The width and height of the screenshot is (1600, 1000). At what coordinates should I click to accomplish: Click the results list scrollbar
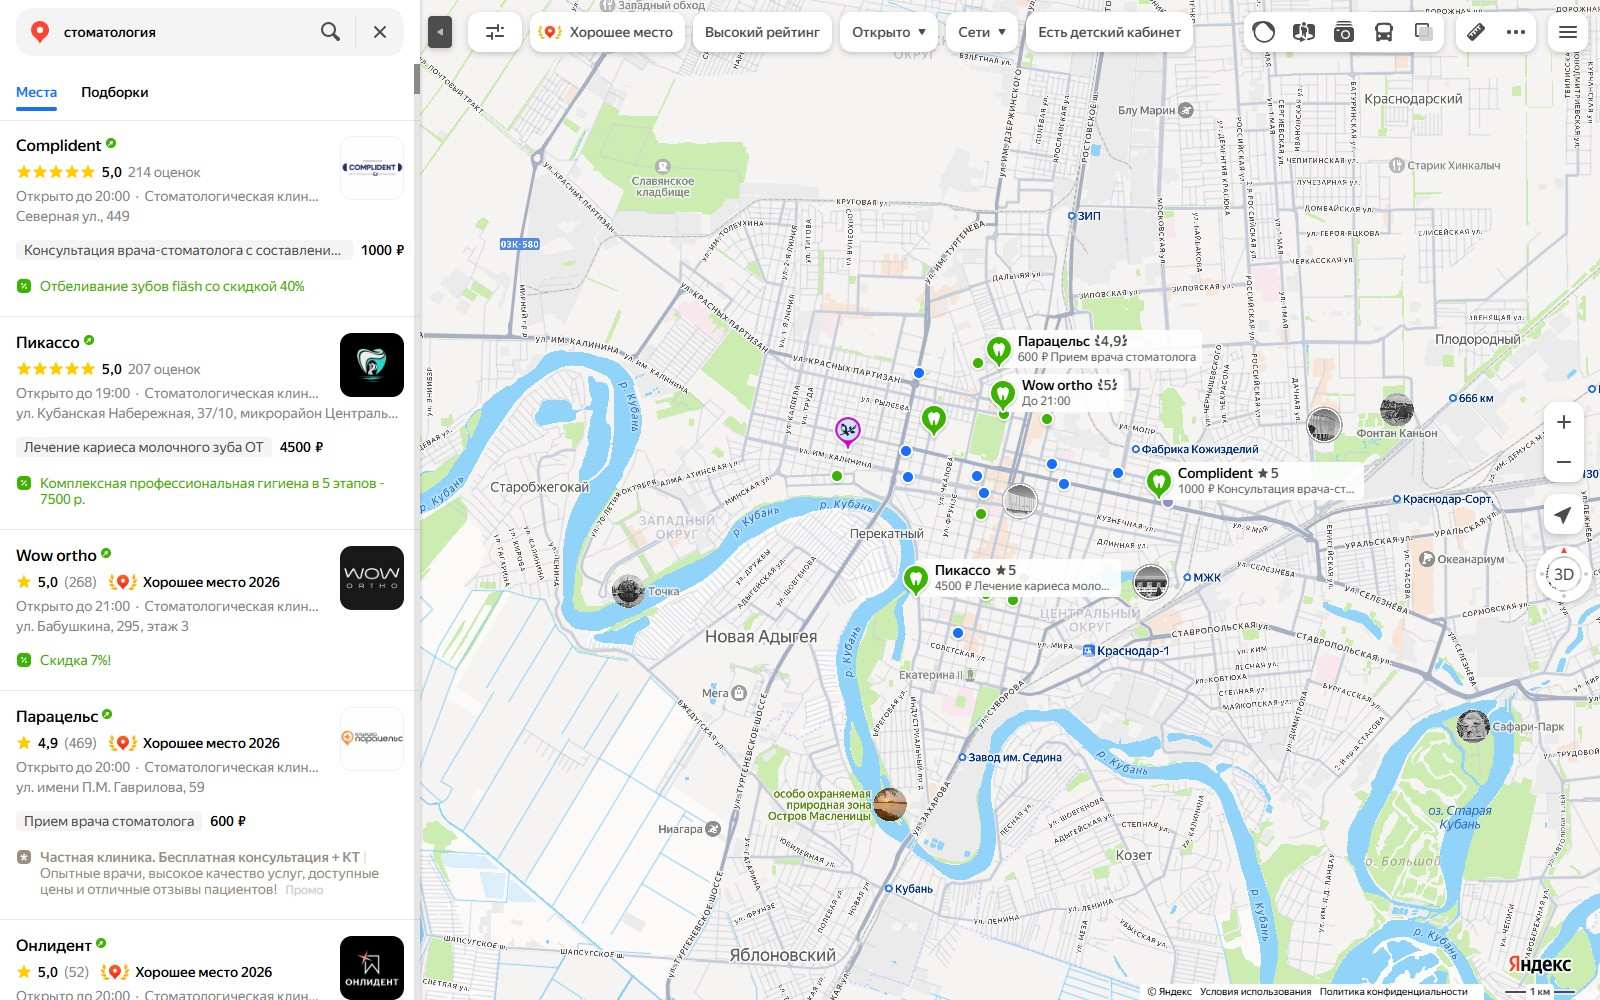[417, 78]
